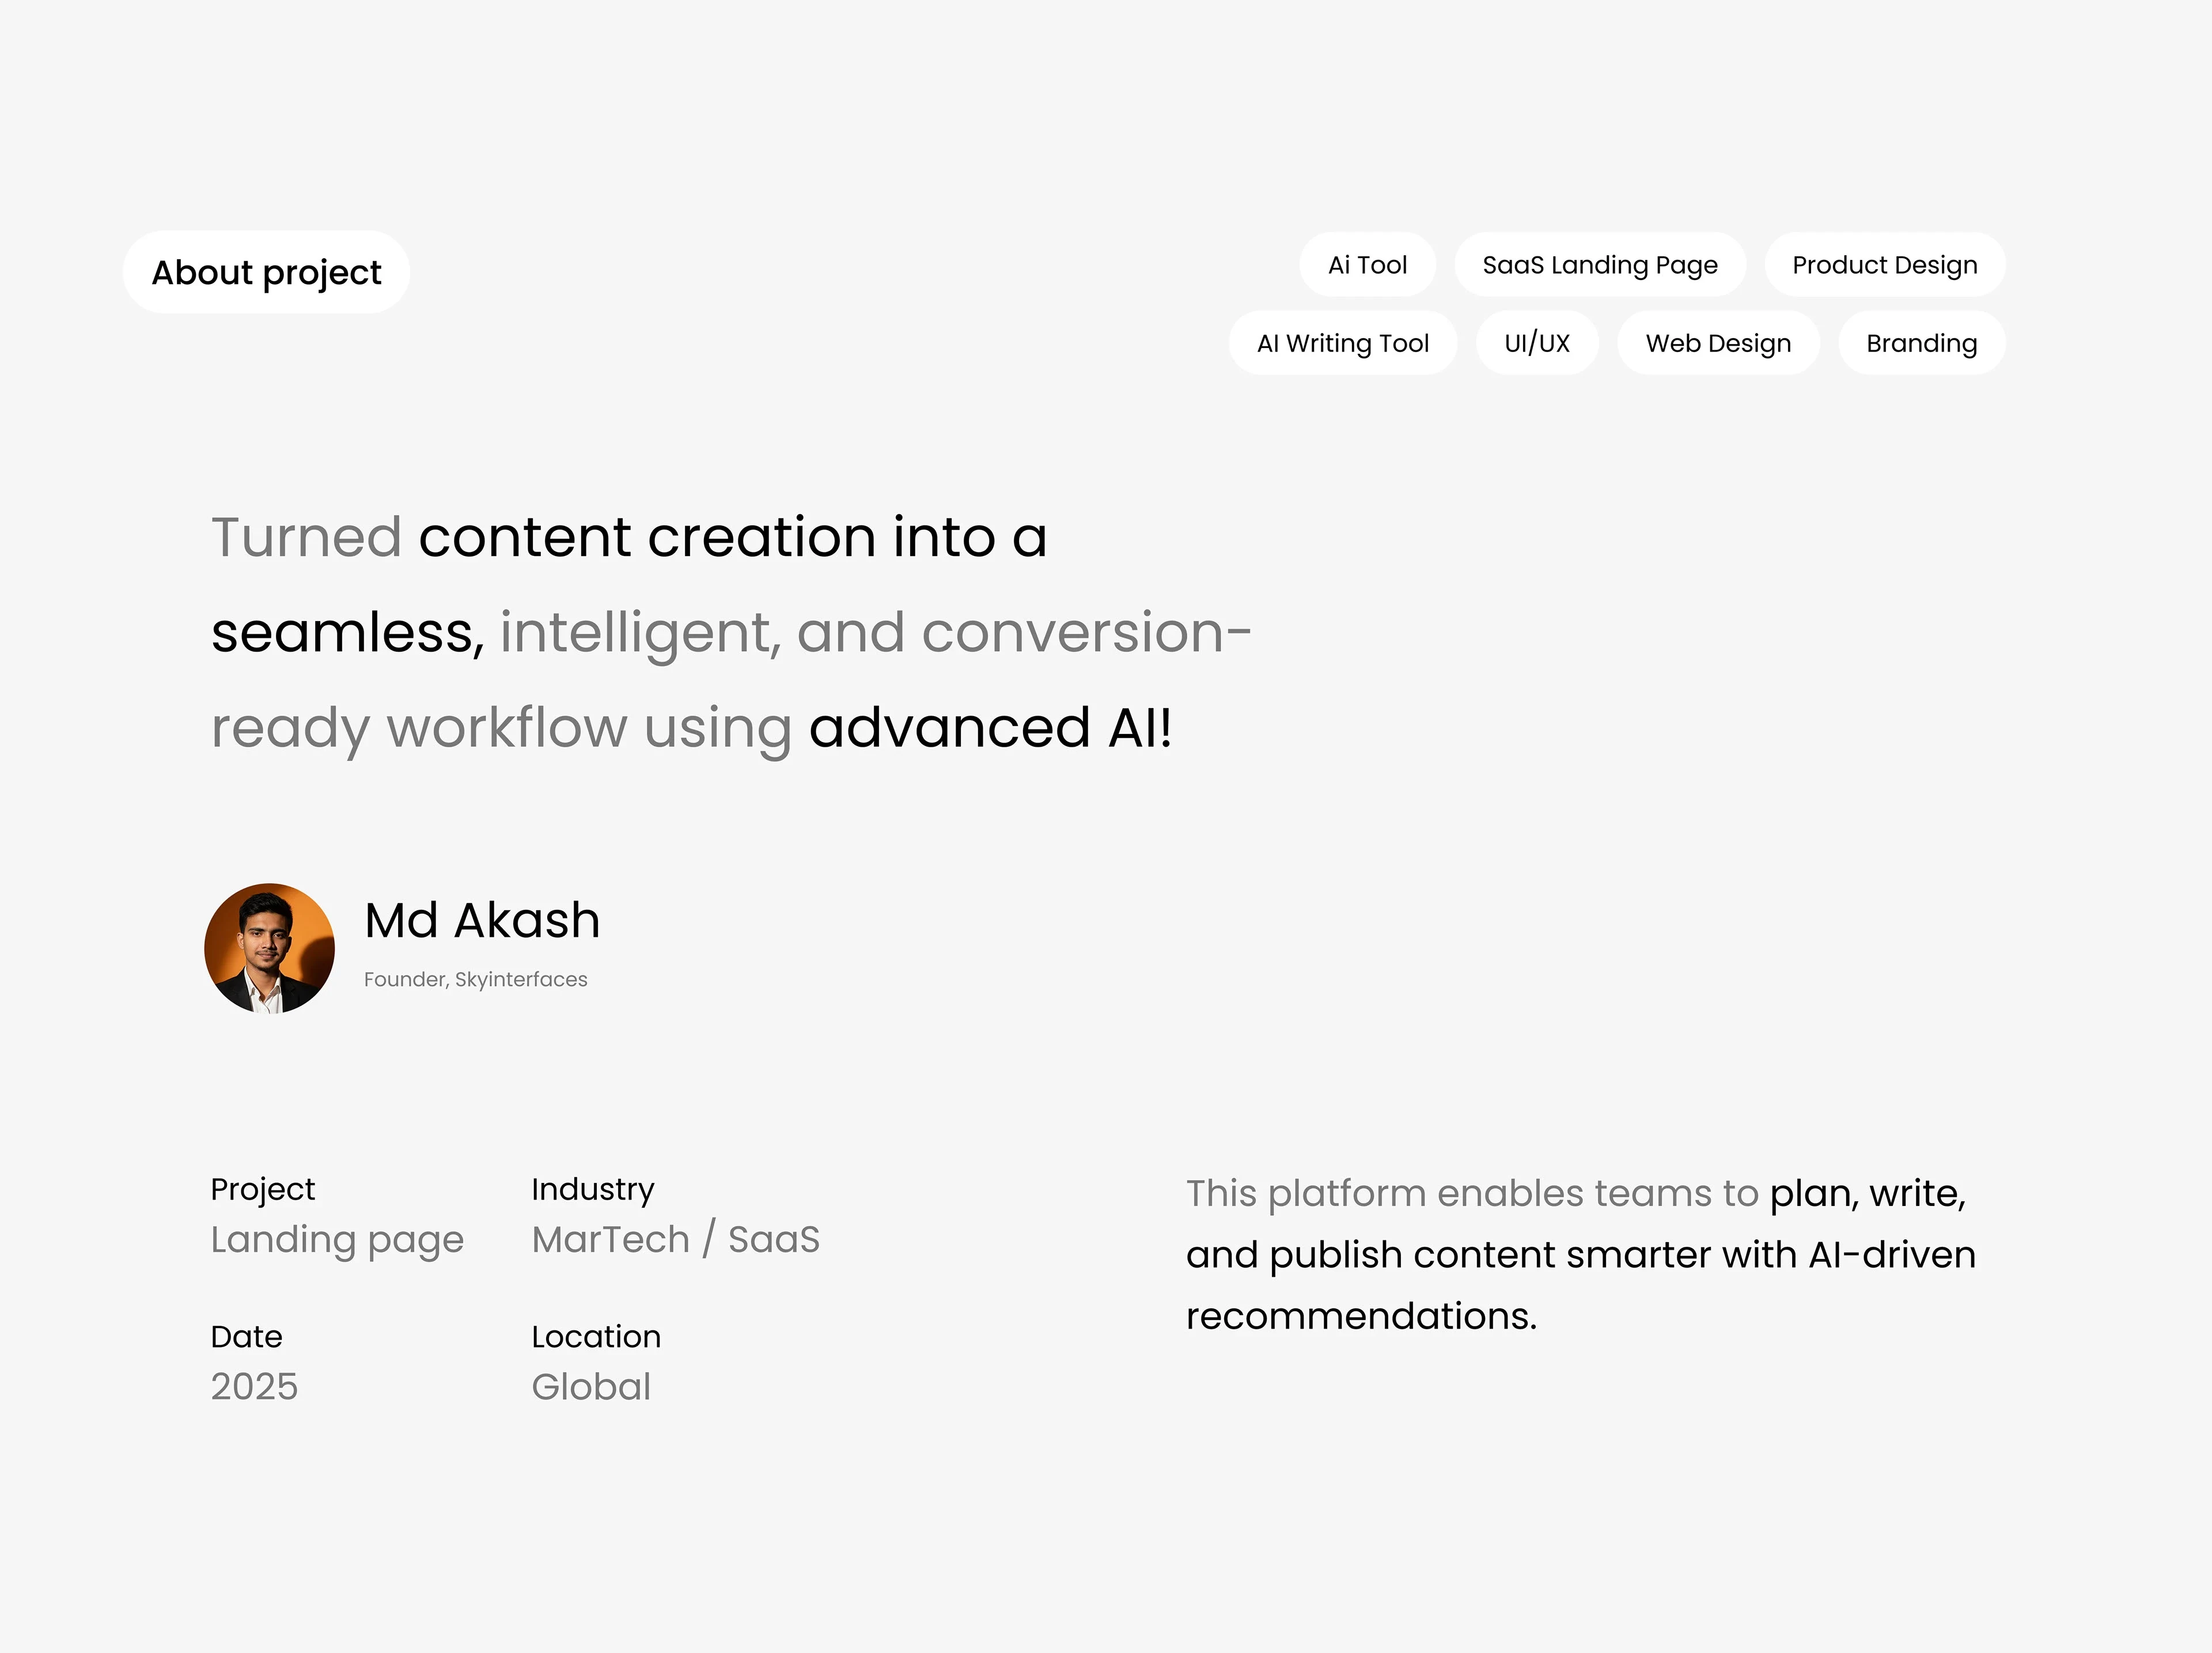
Task: Click the Founder, Skyinterfaces subtitle
Action: pos(475,980)
